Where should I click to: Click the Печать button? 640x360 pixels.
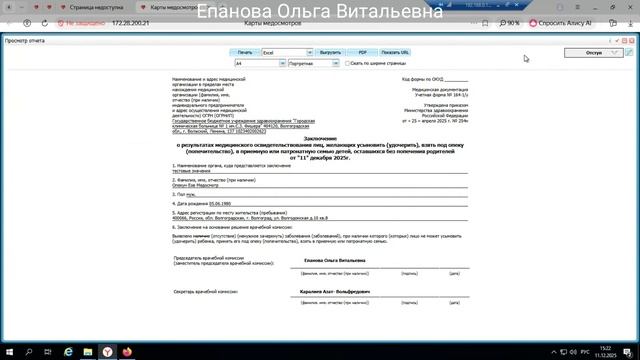[244, 53]
